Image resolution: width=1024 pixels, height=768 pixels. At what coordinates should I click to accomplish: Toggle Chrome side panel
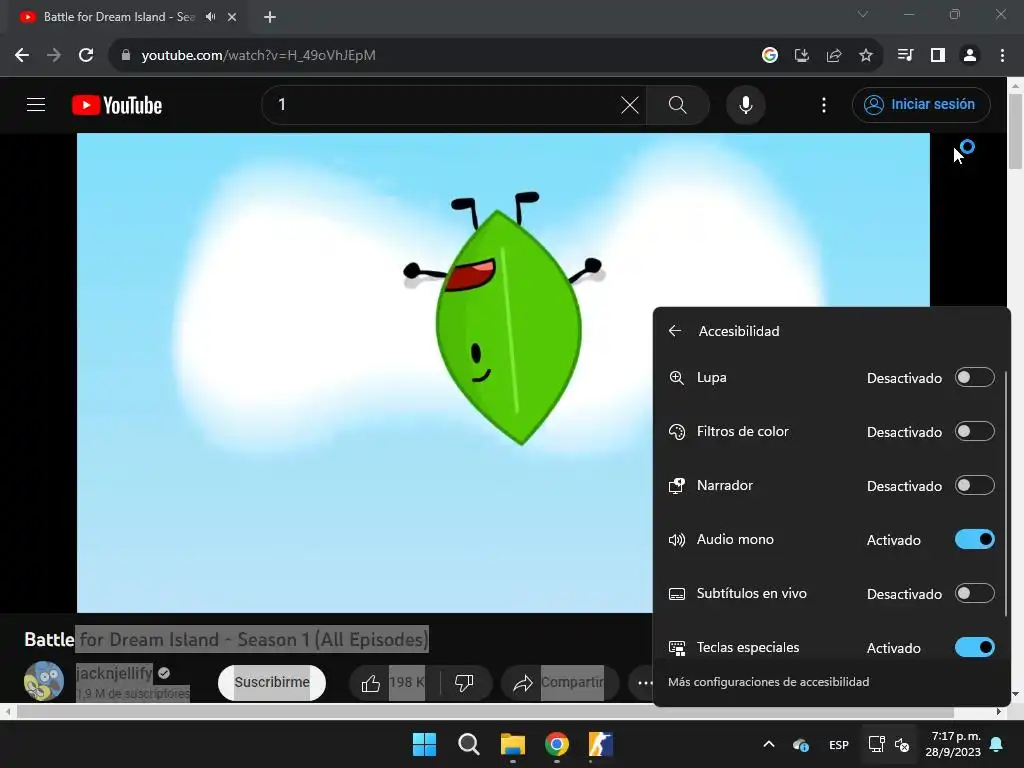click(x=938, y=56)
